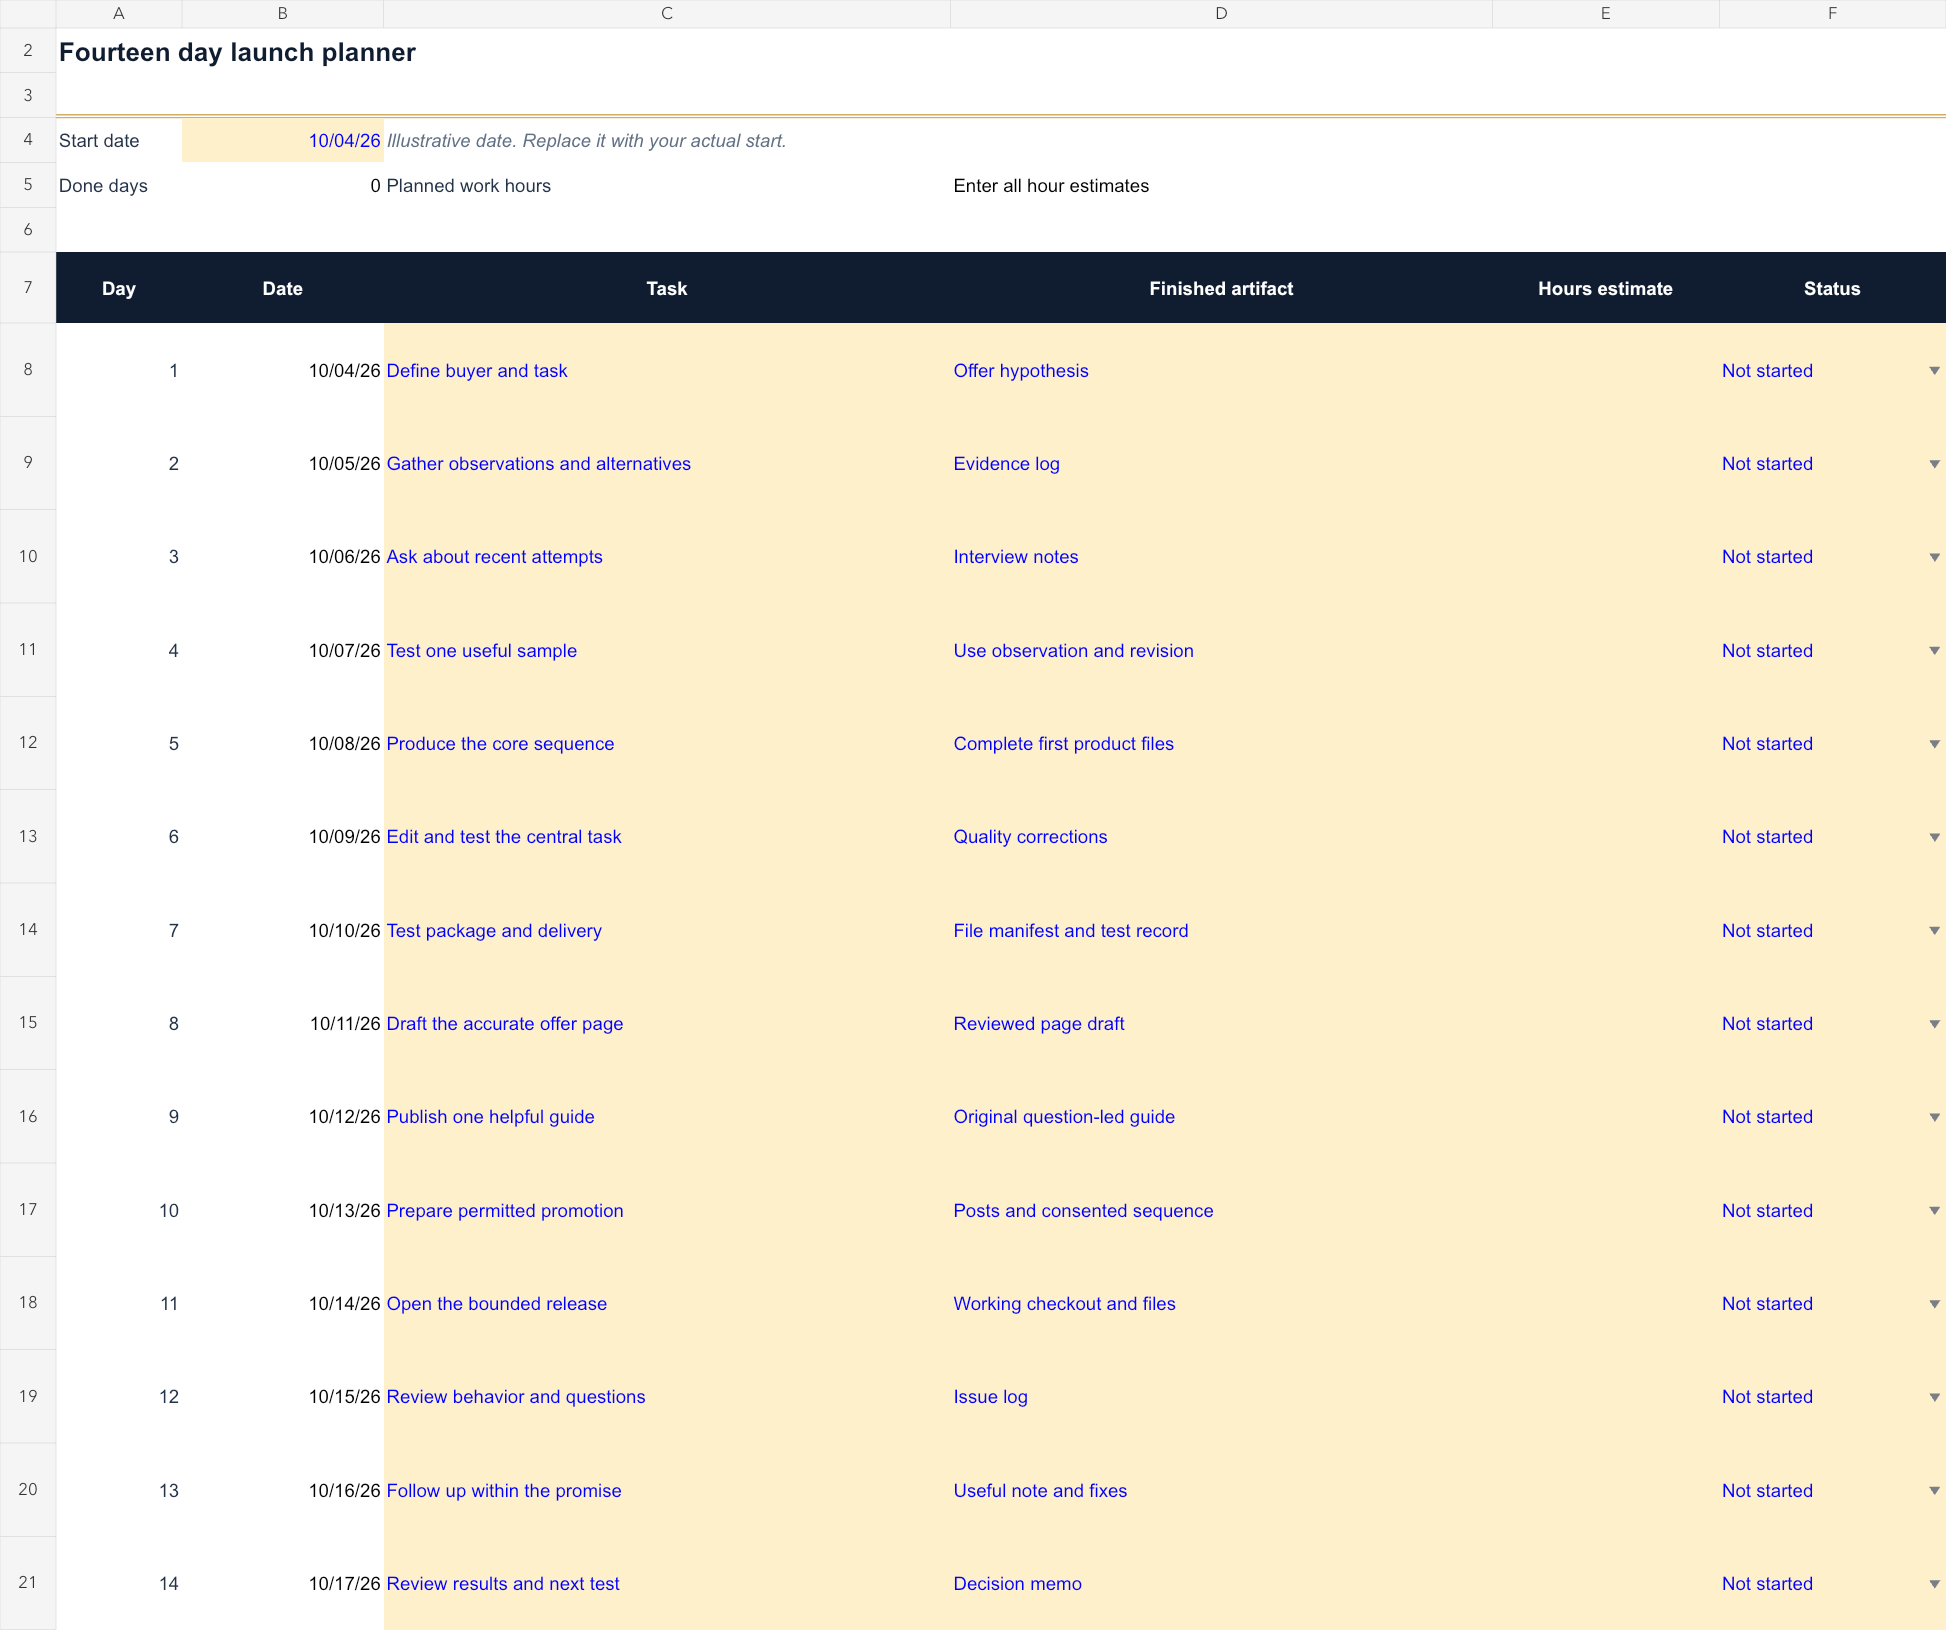
Task: Open the Status dropdown for Test package and delivery
Action: coord(1934,931)
